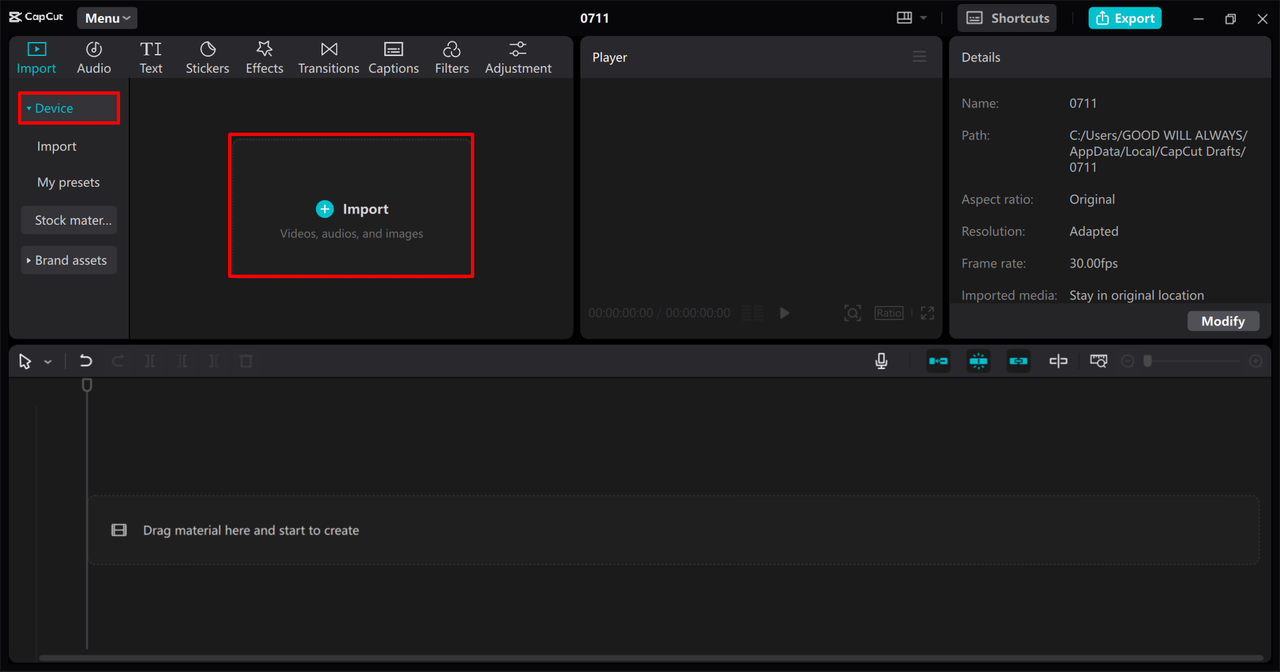Zoom in the timeline with plus icon
This screenshot has width=1280, height=672.
coord(1256,361)
